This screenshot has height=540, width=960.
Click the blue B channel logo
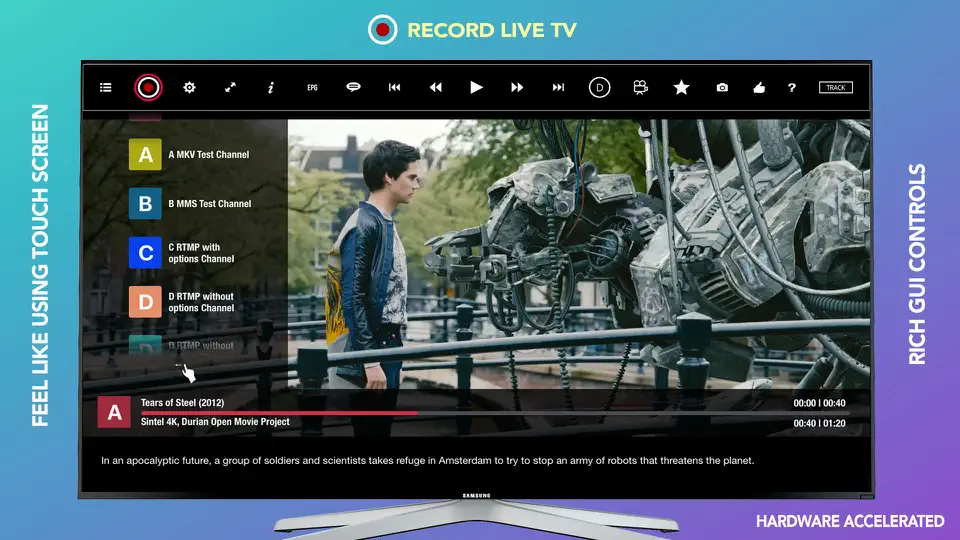point(145,203)
